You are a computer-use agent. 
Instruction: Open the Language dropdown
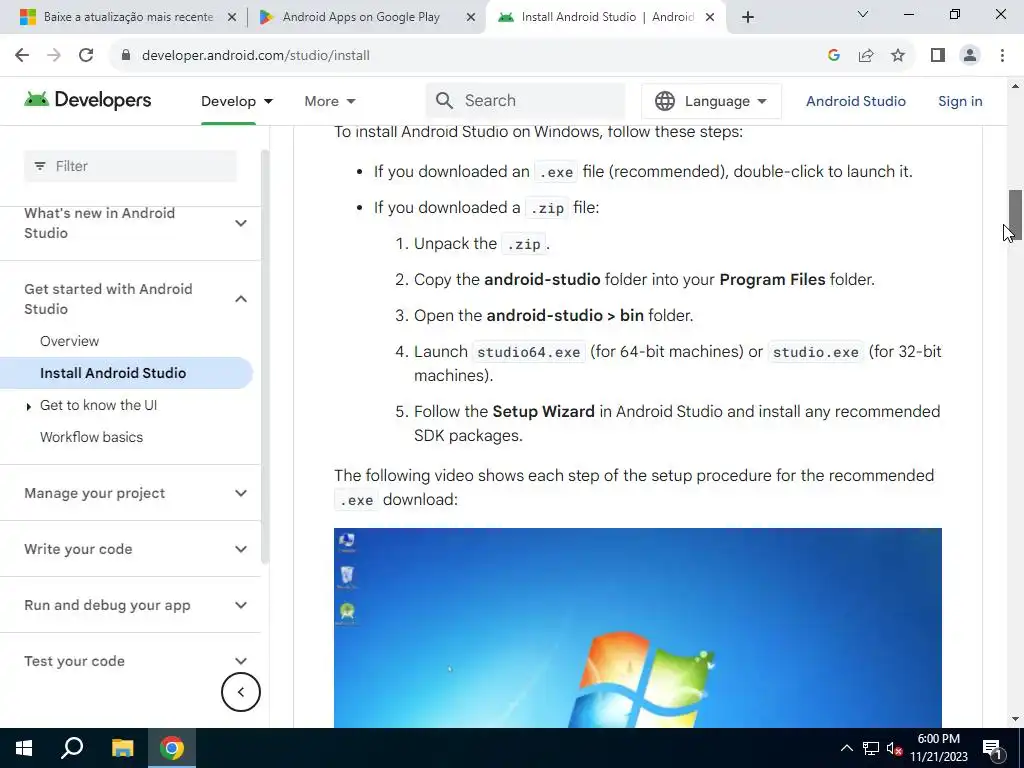[711, 101]
